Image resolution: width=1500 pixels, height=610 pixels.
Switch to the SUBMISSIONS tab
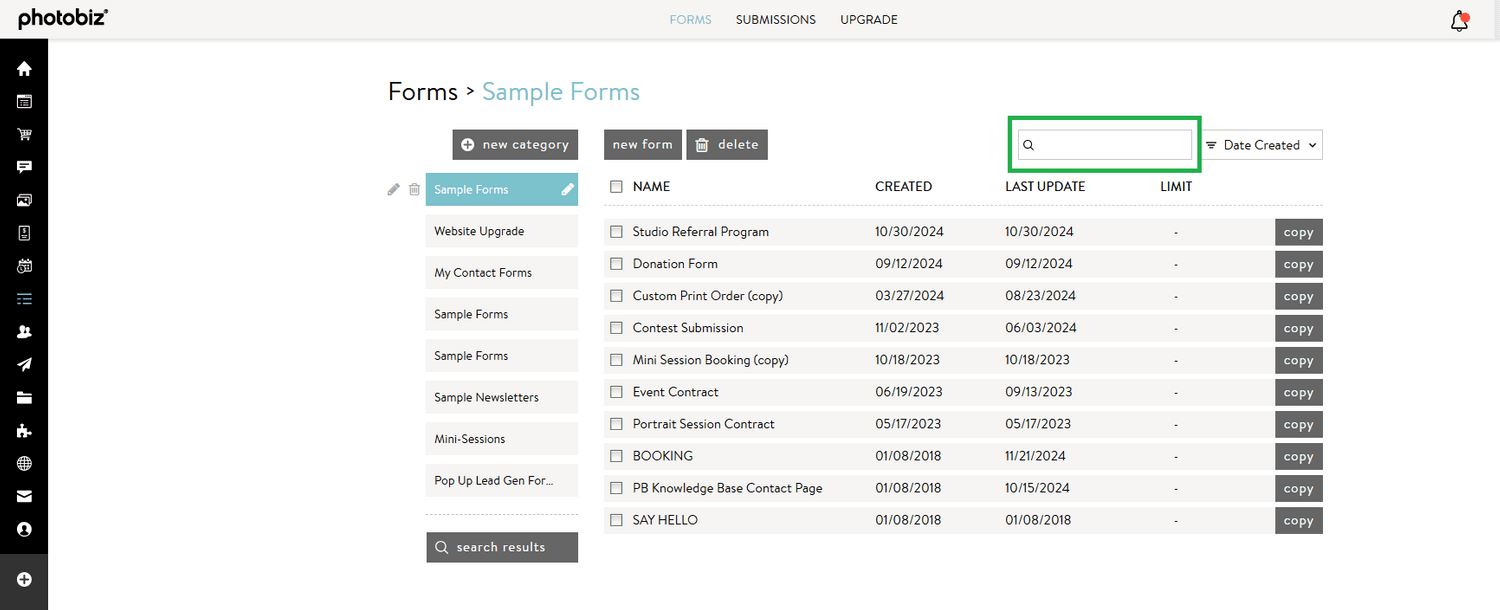775,19
